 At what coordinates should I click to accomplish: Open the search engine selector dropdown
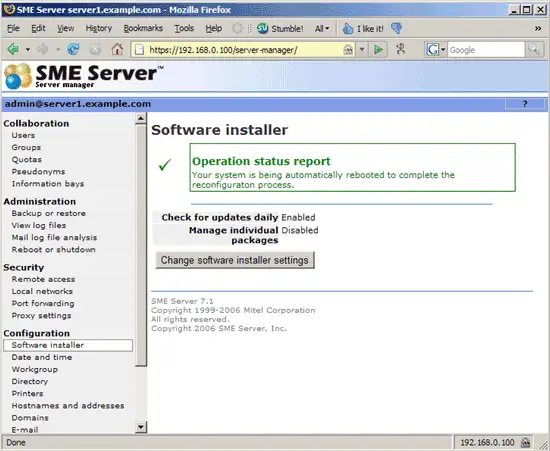tap(443, 50)
